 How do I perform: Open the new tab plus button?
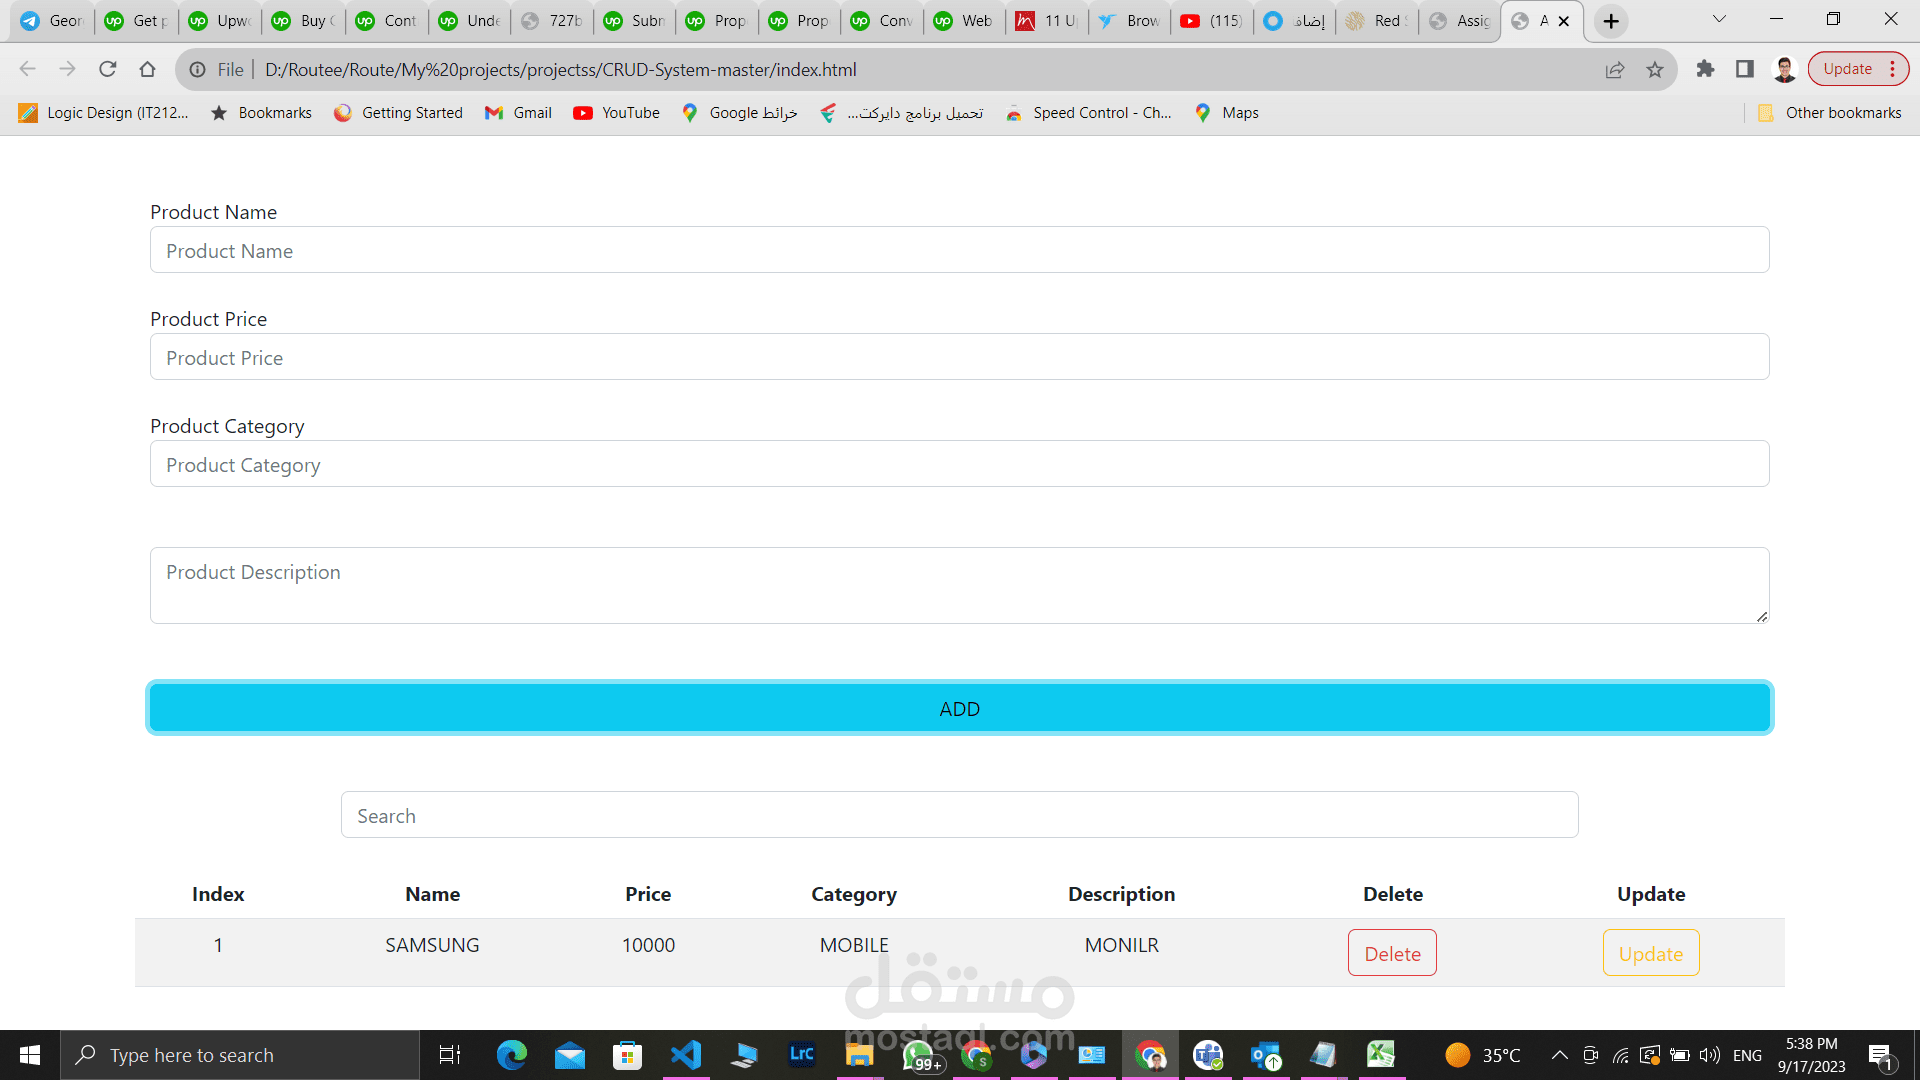coord(1611,21)
